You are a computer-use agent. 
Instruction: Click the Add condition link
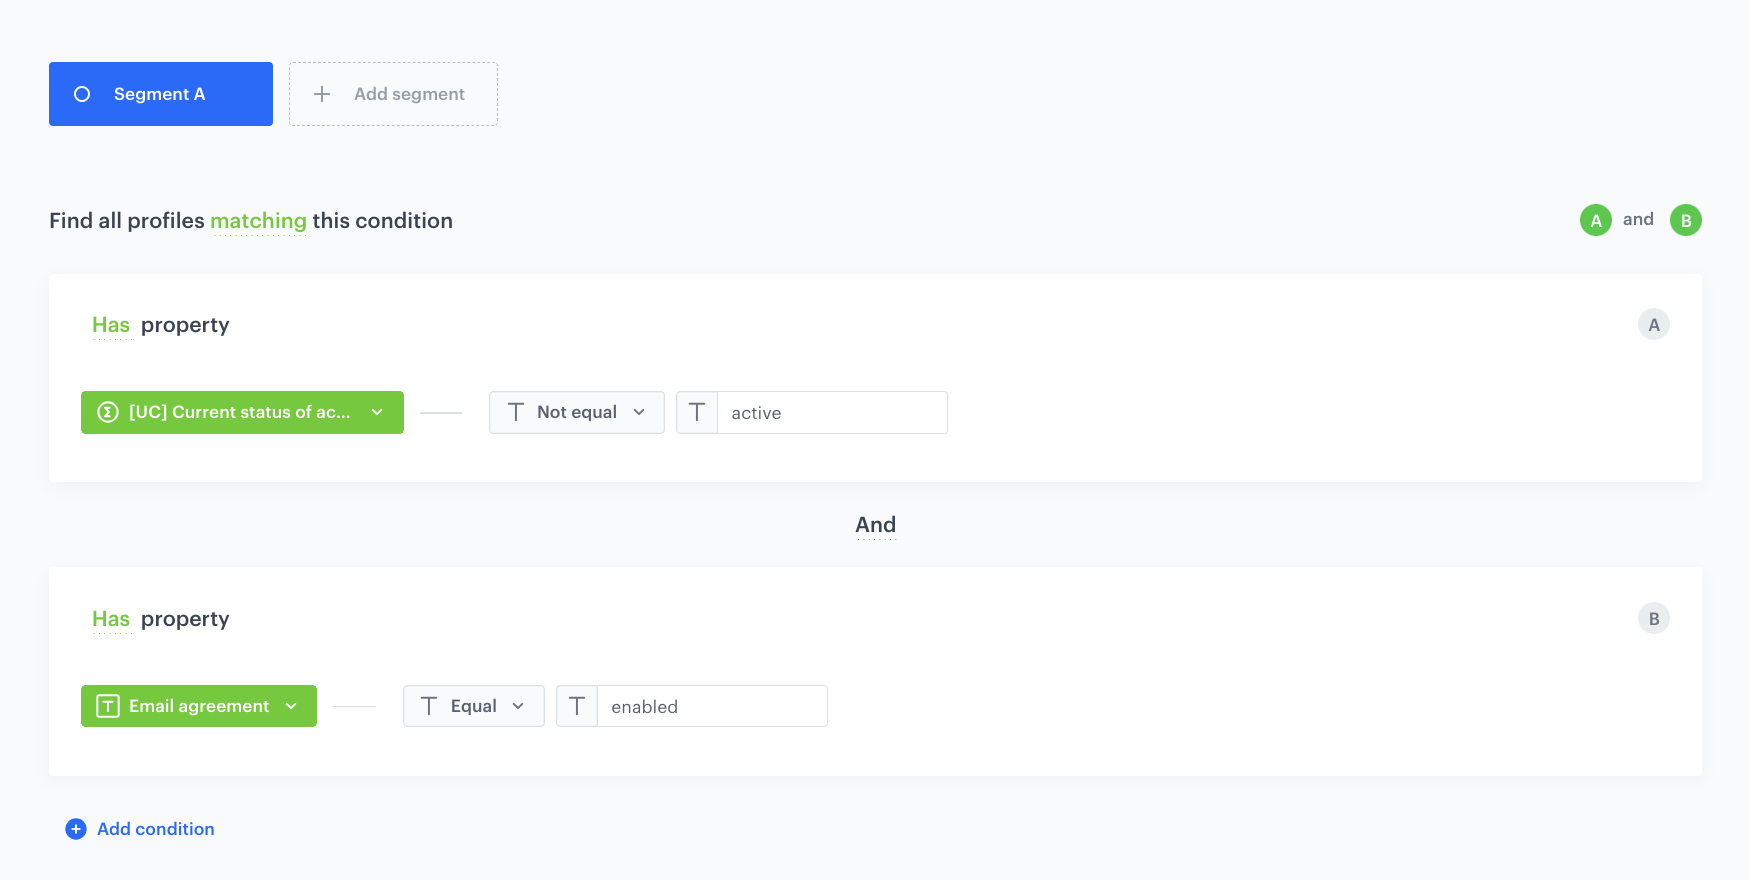[156, 829]
